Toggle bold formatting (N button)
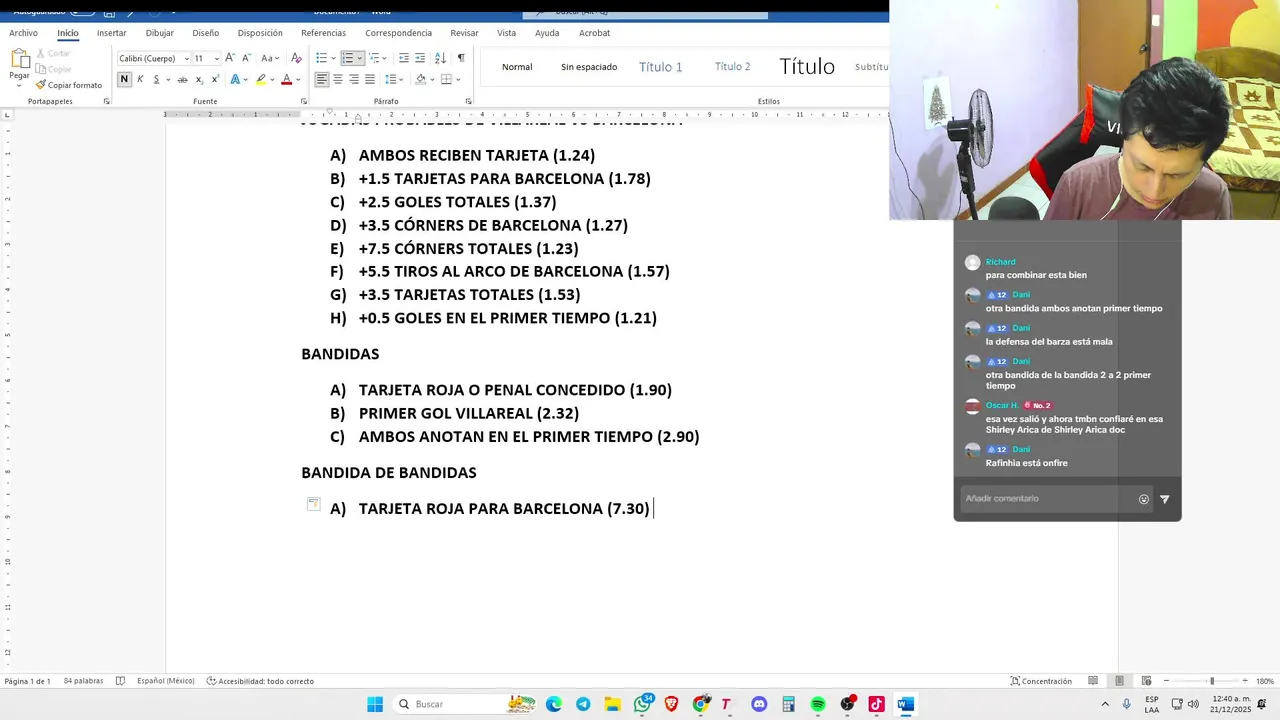Image resolution: width=1280 pixels, height=720 pixels. [x=124, y=79]
